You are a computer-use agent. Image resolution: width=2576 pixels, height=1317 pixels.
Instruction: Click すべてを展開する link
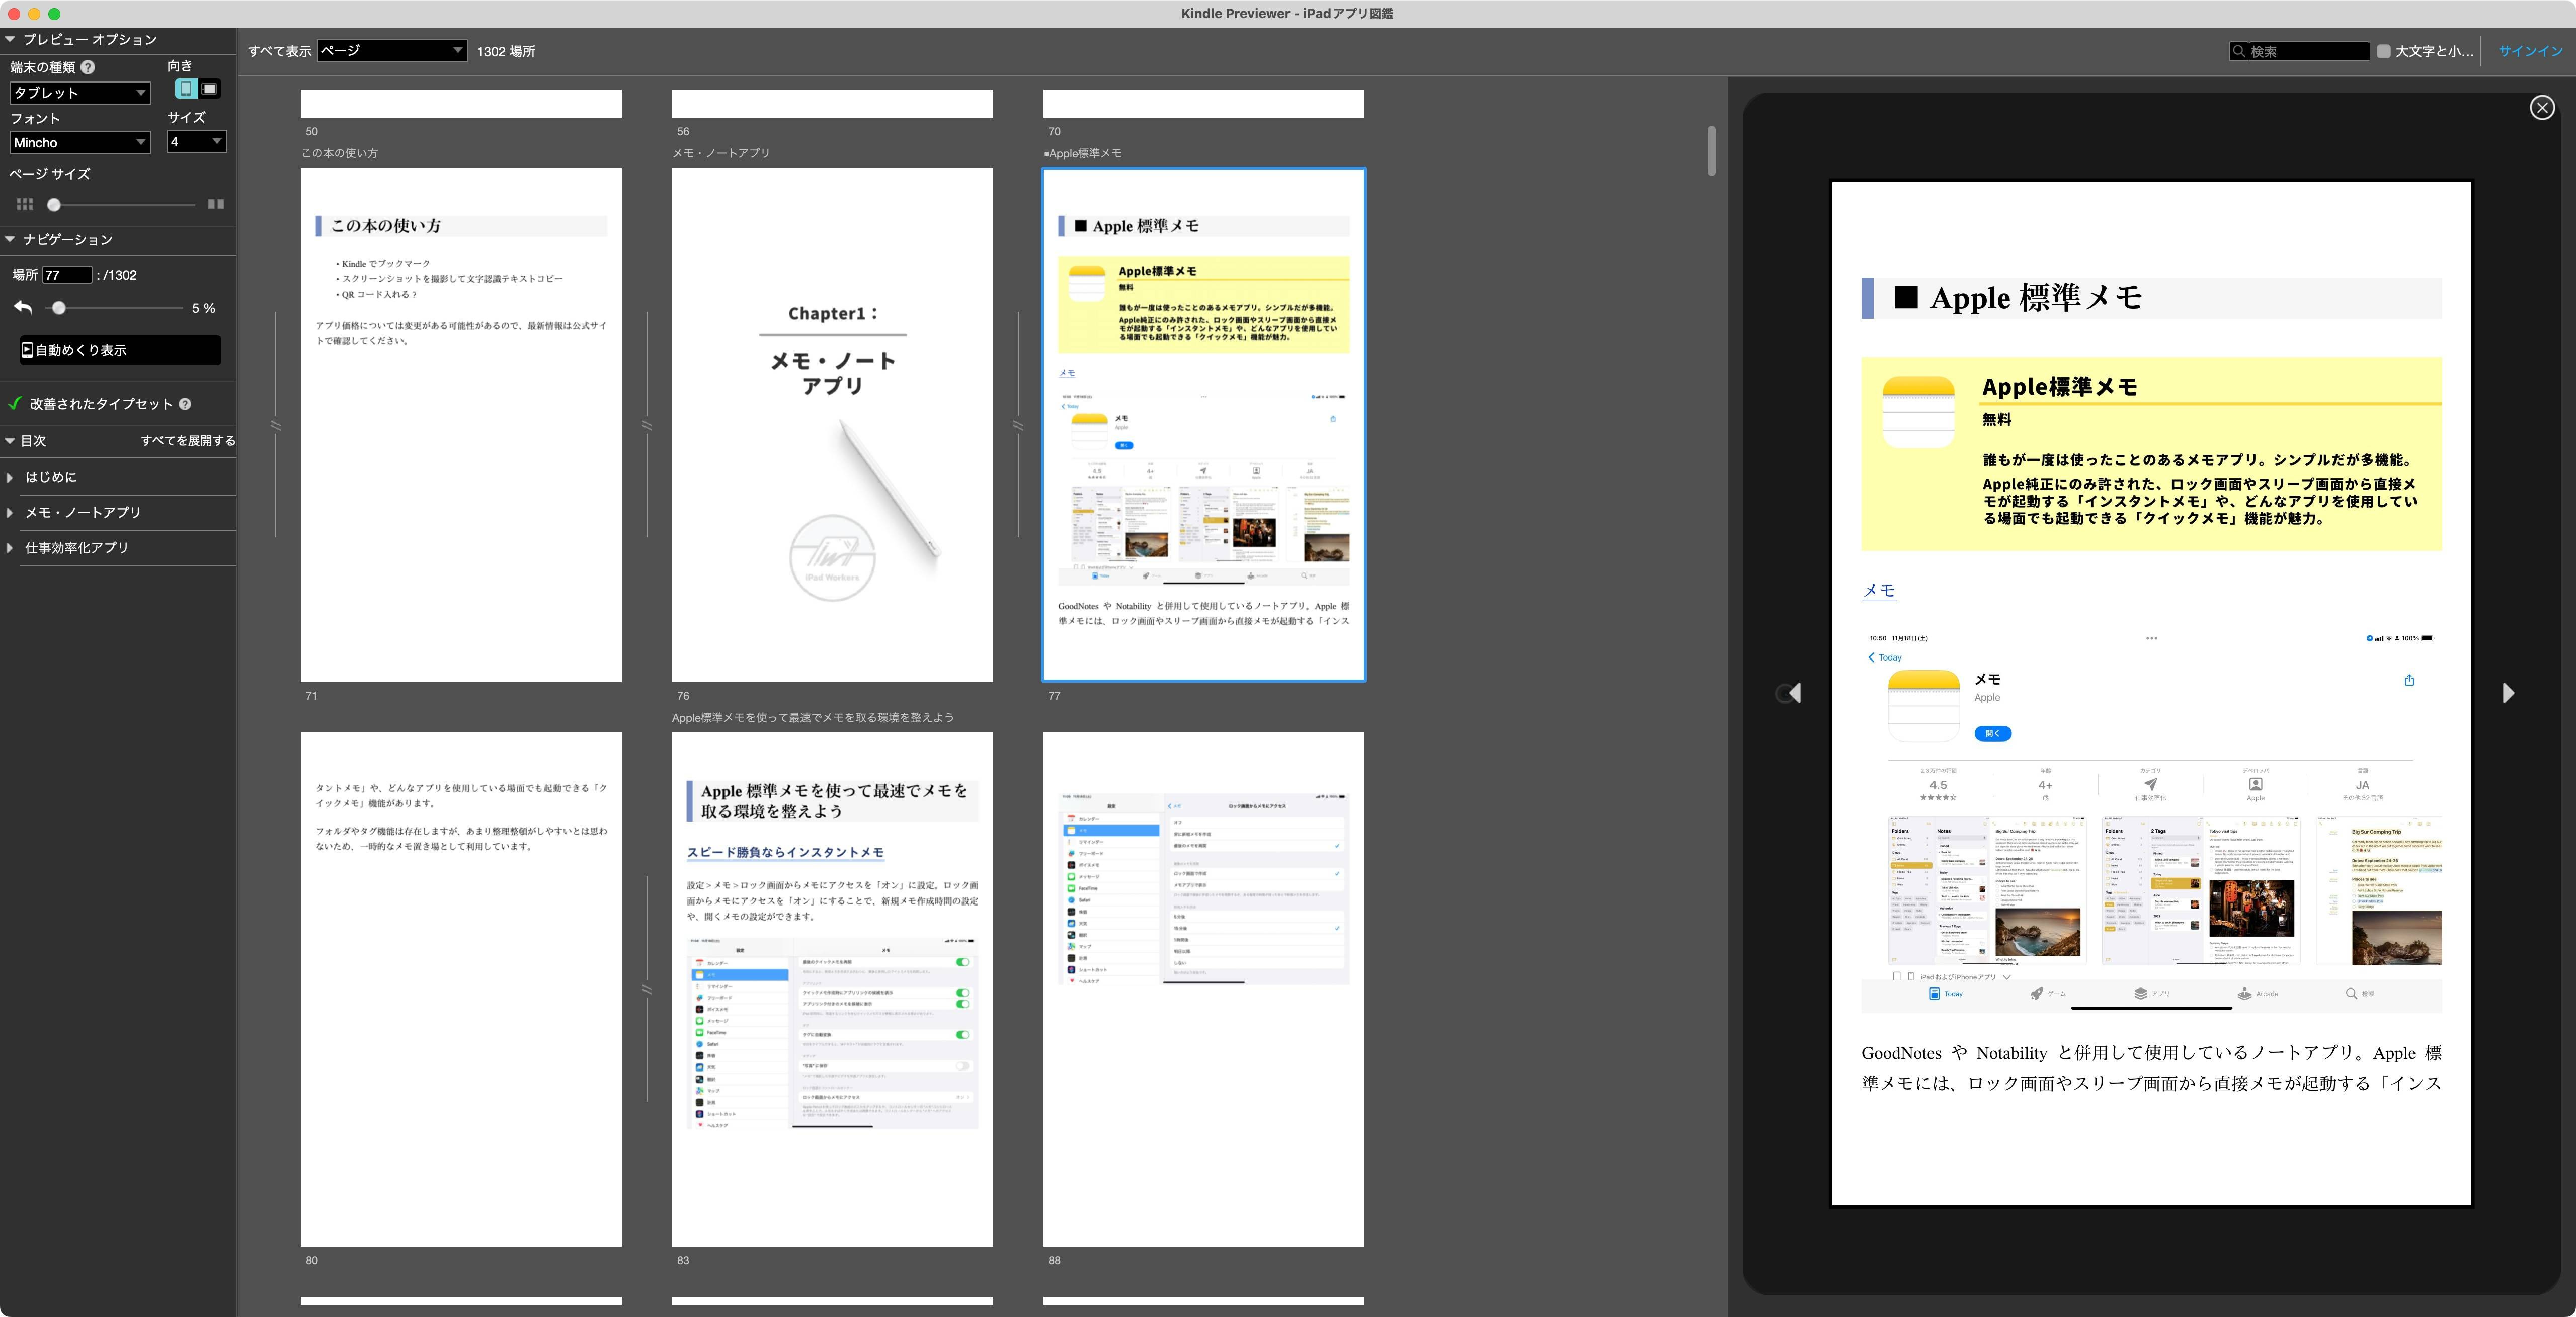coord(188,440)
